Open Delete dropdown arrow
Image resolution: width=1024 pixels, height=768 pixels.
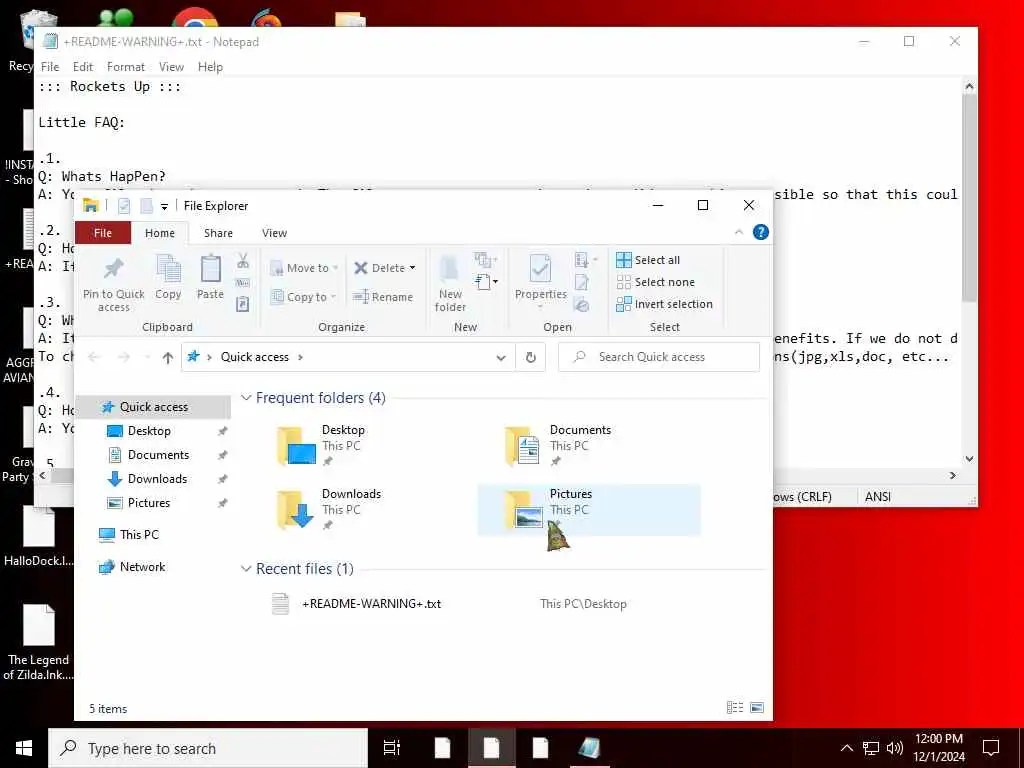[412, 268]
